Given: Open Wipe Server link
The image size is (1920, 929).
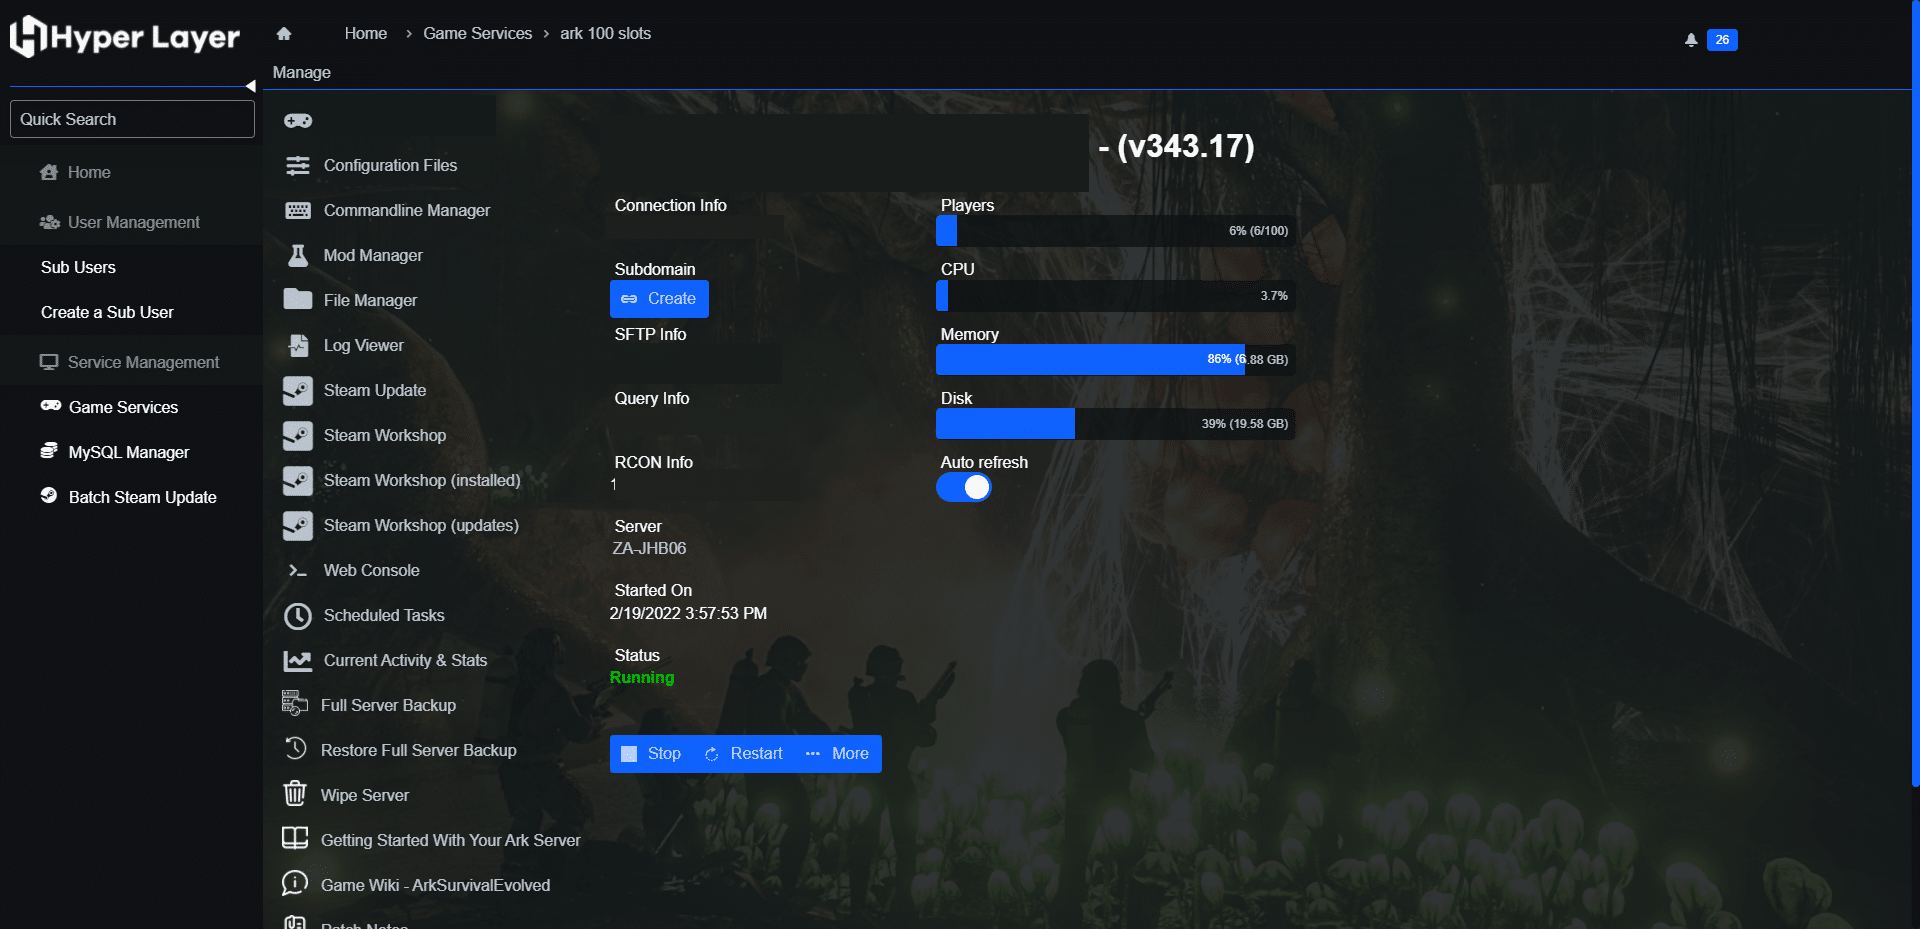Looking at the screenshot, I should [365, 795].
